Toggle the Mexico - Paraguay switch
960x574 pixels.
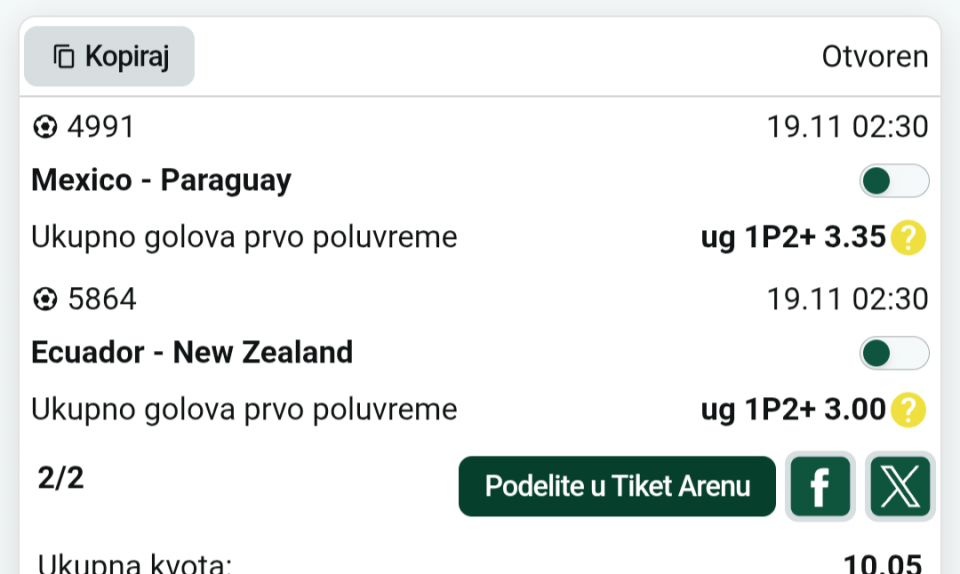pyautogui.click(x=894, y=181)
